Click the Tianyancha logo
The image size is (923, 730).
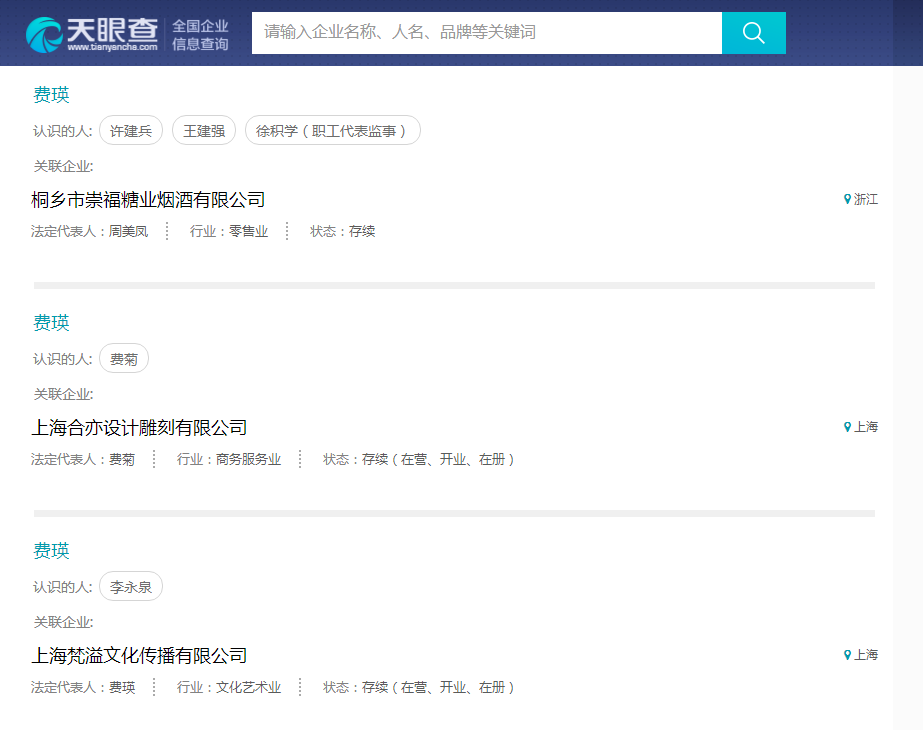tap(92, 33)
